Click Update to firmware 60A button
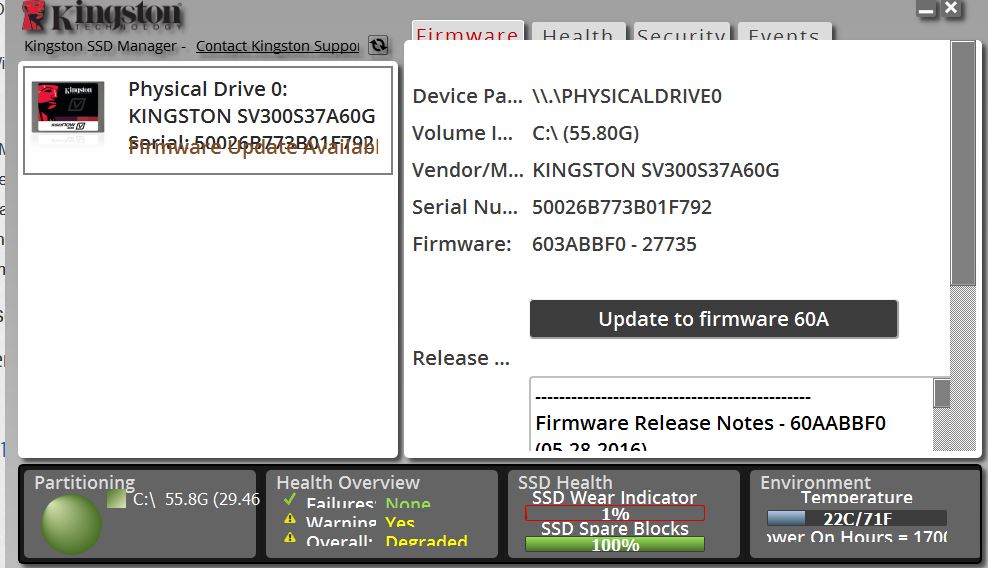 (713, 319)
